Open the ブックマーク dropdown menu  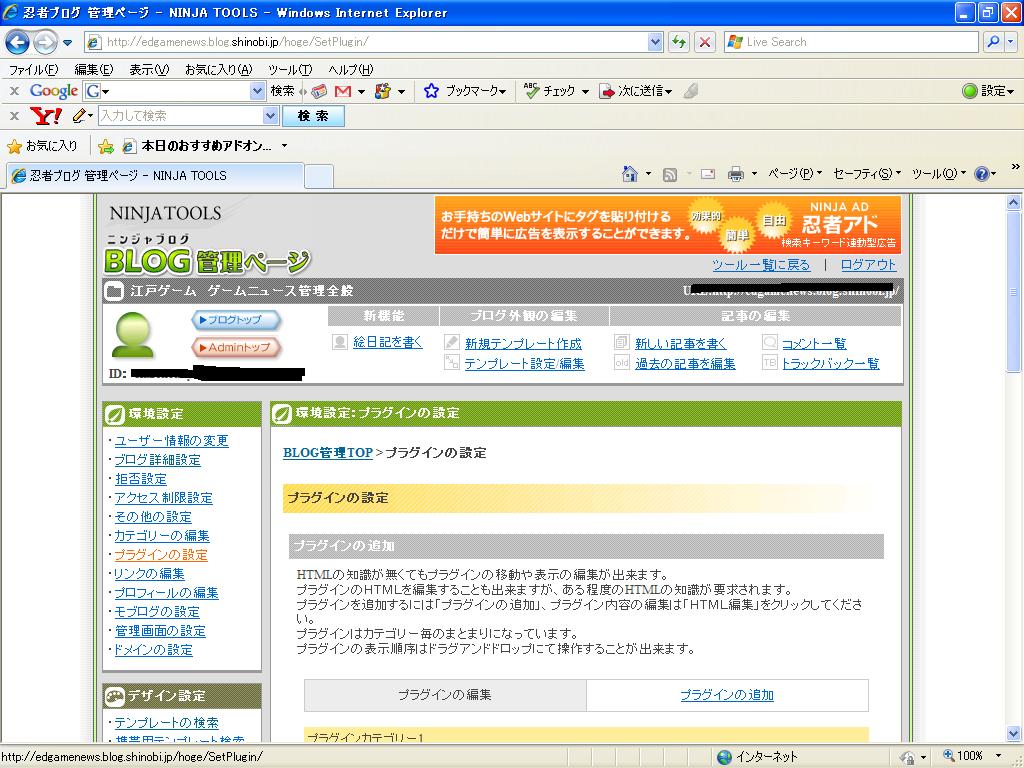pos(476,91)
